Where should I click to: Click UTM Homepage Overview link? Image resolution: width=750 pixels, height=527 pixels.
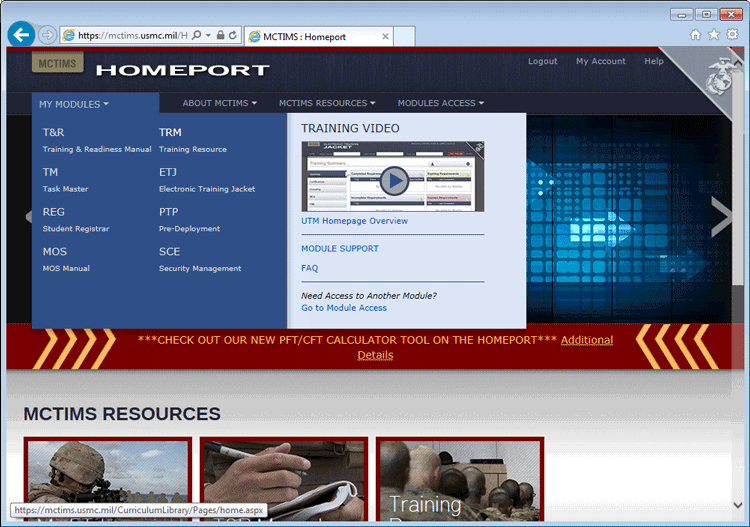(354, 221)
